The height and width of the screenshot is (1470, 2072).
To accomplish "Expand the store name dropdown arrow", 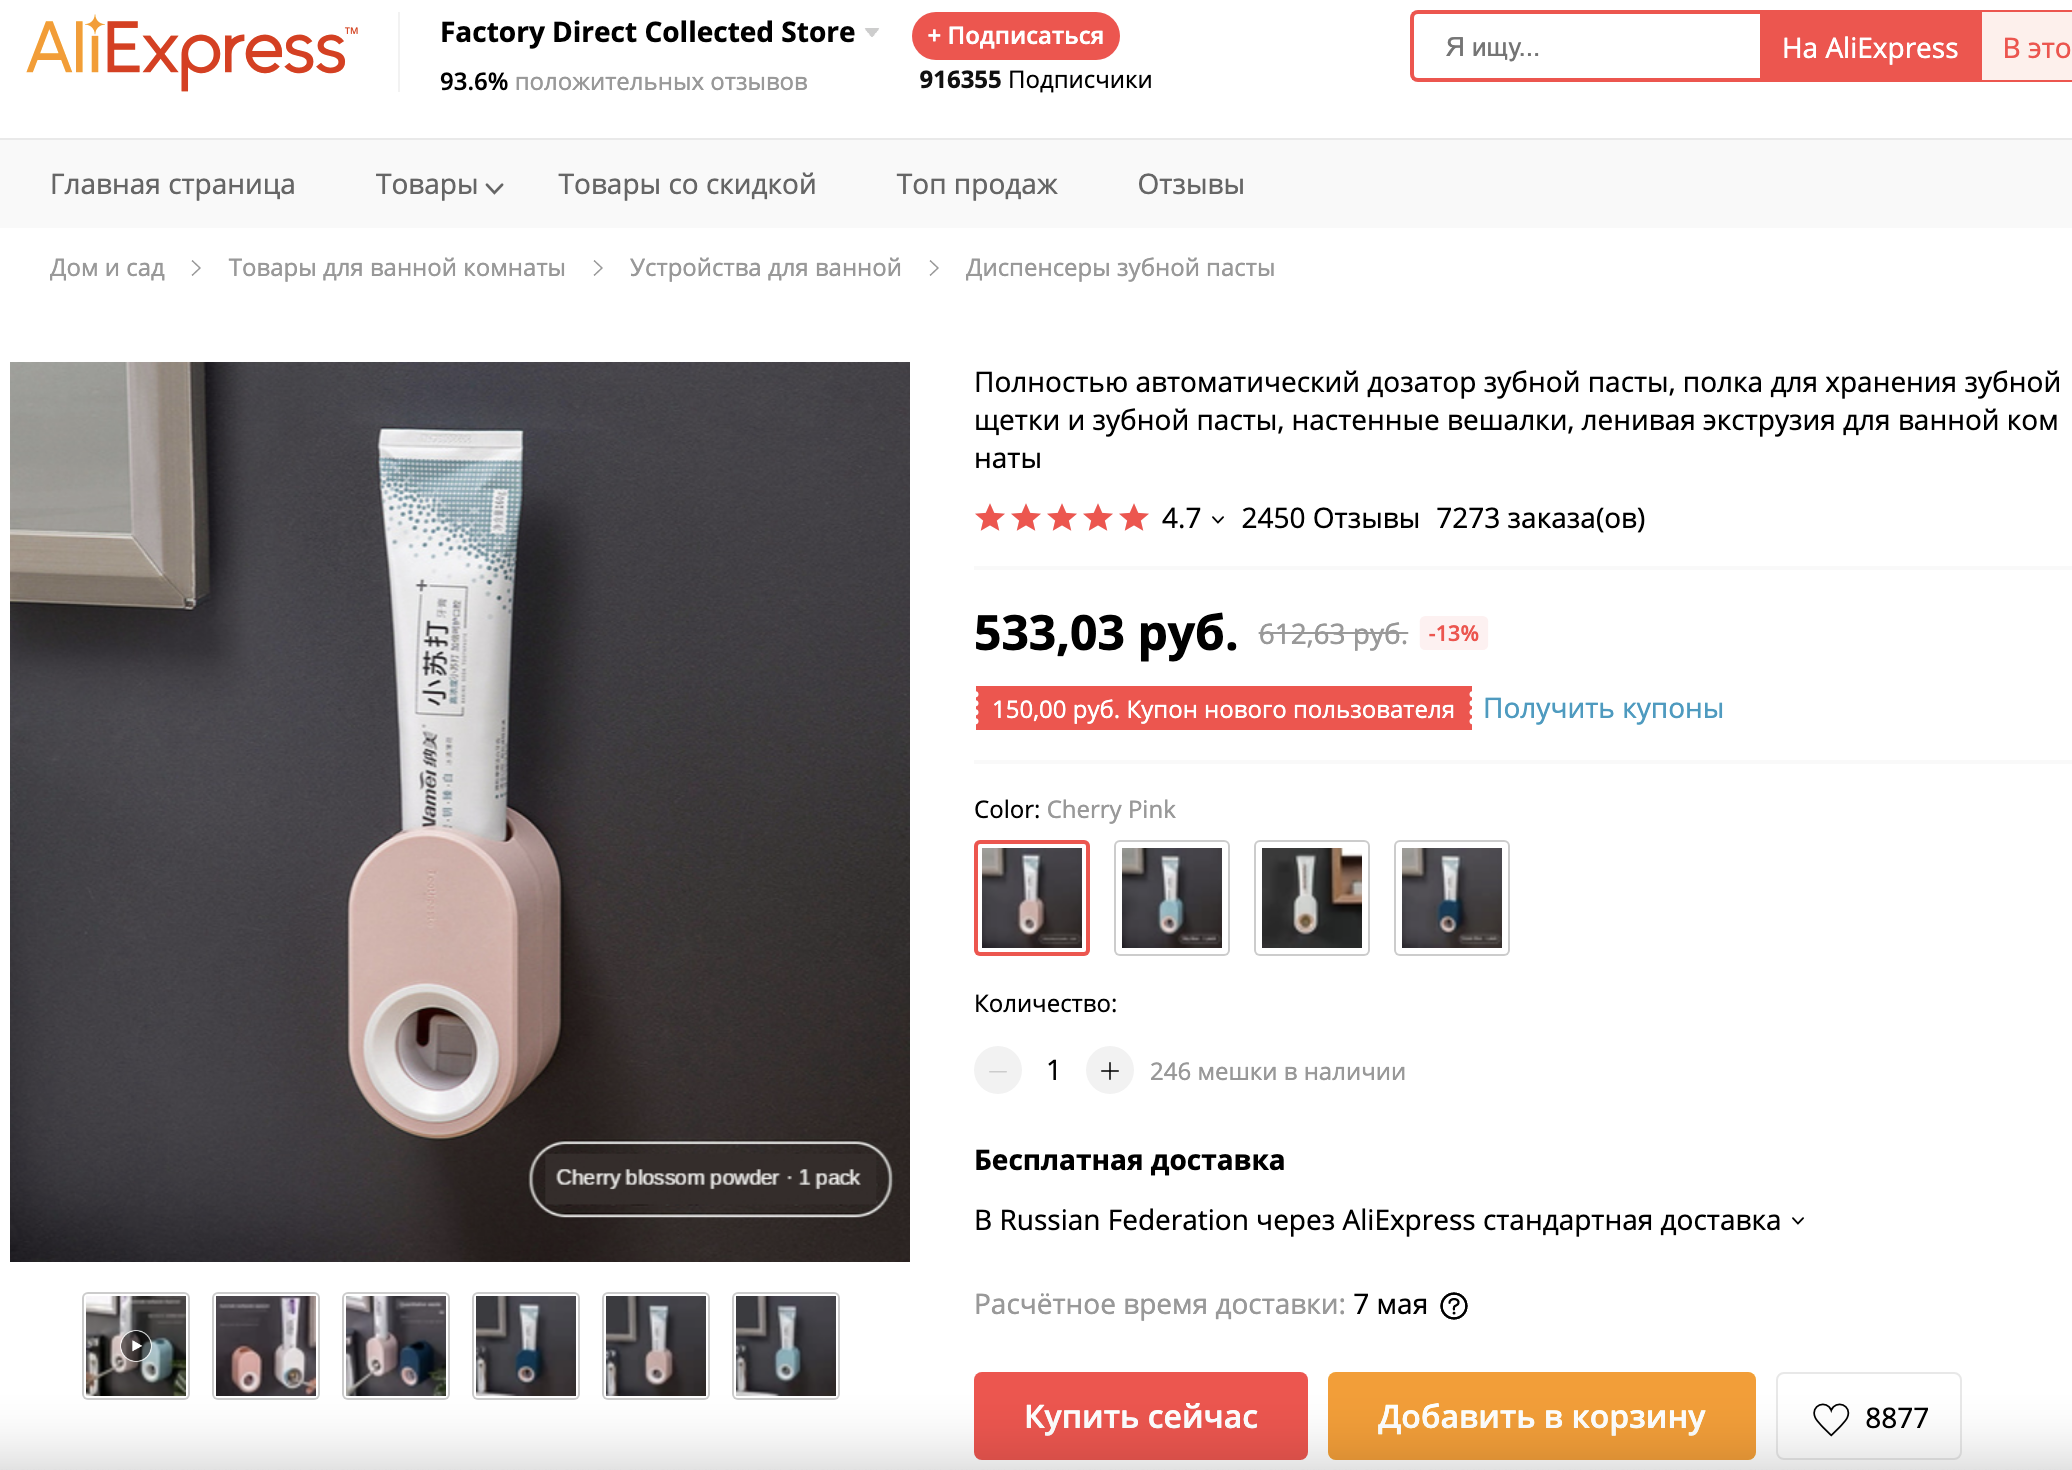I will [x=873, y=33].
